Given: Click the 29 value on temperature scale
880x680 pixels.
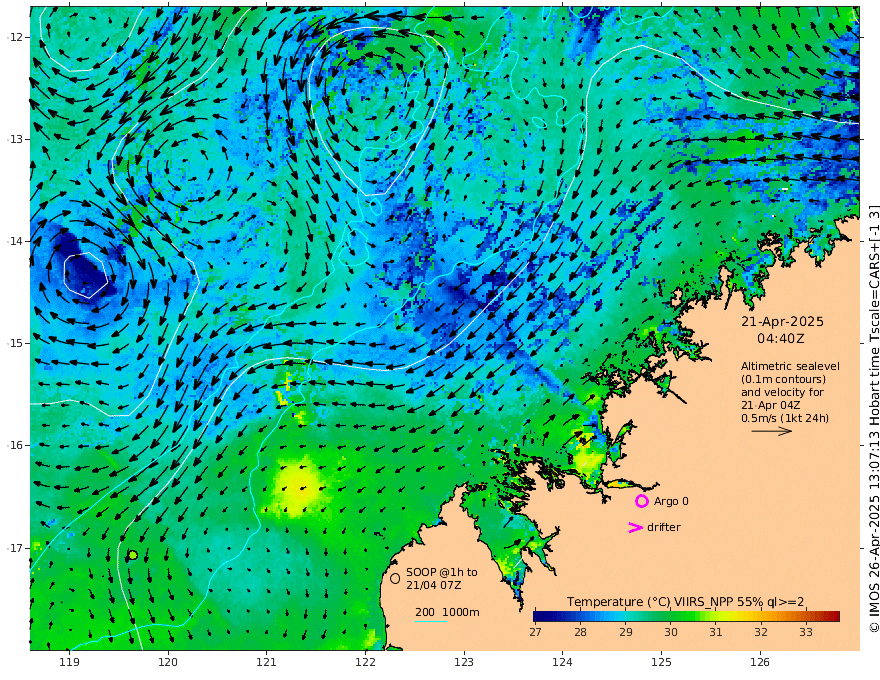Looking at the screenshot, I should [626, 632].
